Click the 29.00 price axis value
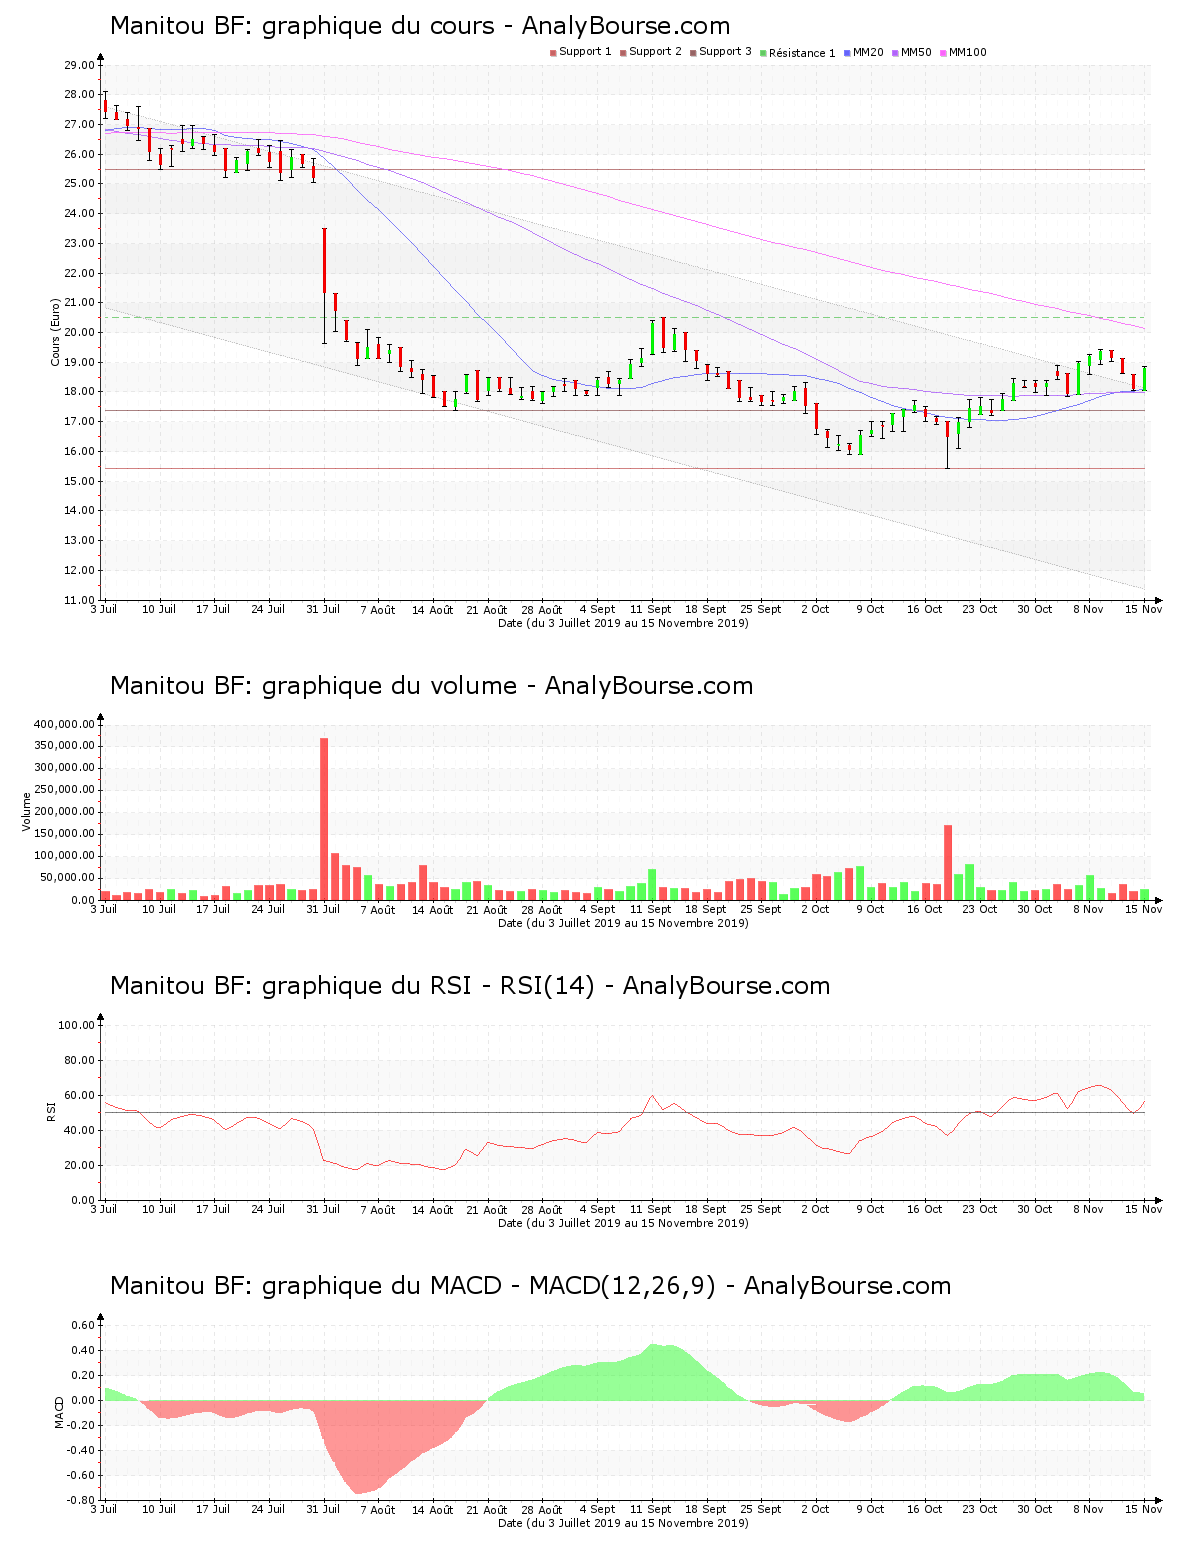1200x1550 pixels. point(79,65)
